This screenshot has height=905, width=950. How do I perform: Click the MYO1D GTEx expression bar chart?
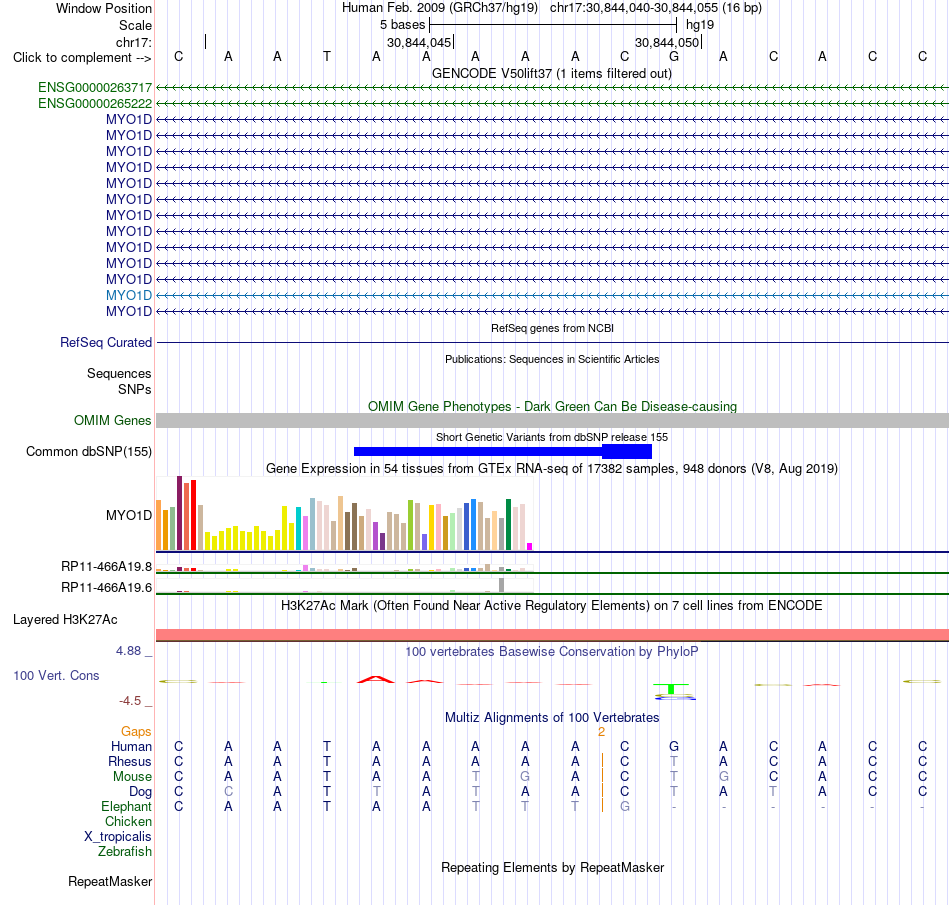[x=345, y=514]
